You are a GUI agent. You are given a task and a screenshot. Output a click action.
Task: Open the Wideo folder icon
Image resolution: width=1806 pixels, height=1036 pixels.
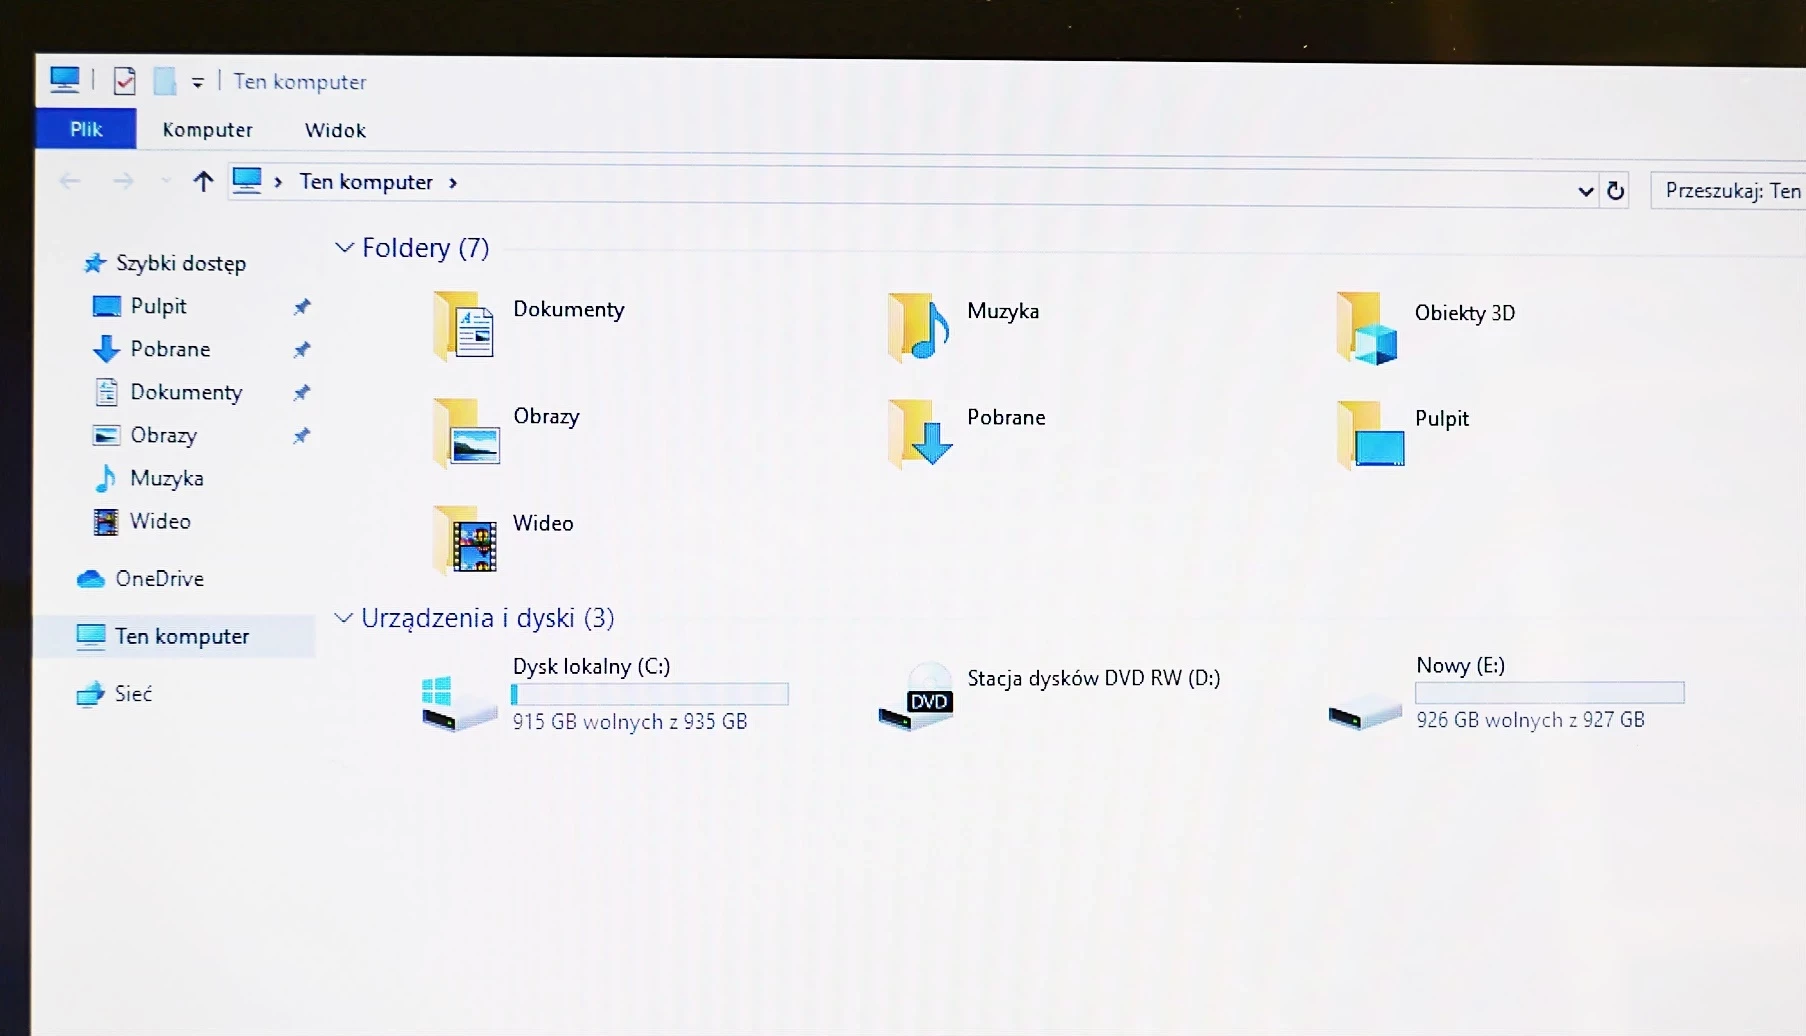pos(466,541)
